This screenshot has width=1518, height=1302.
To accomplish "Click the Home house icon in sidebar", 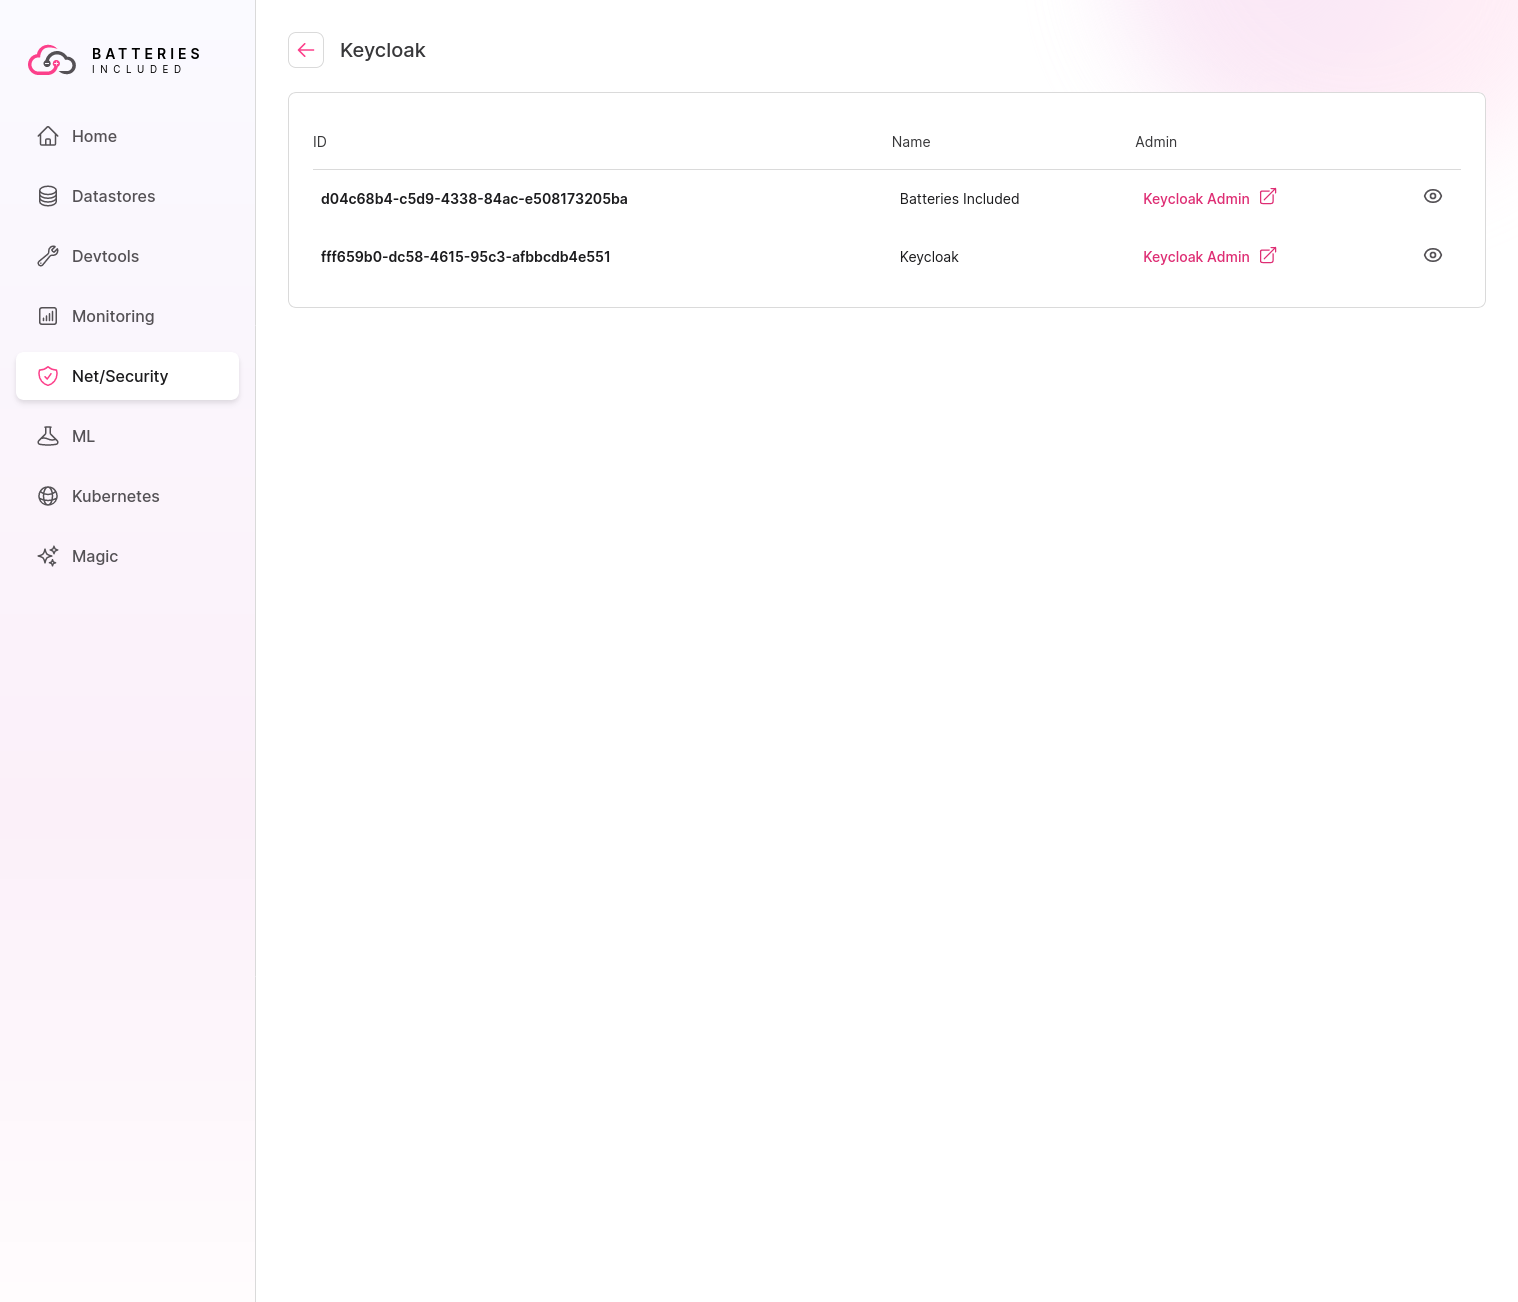I will point(48,136).
